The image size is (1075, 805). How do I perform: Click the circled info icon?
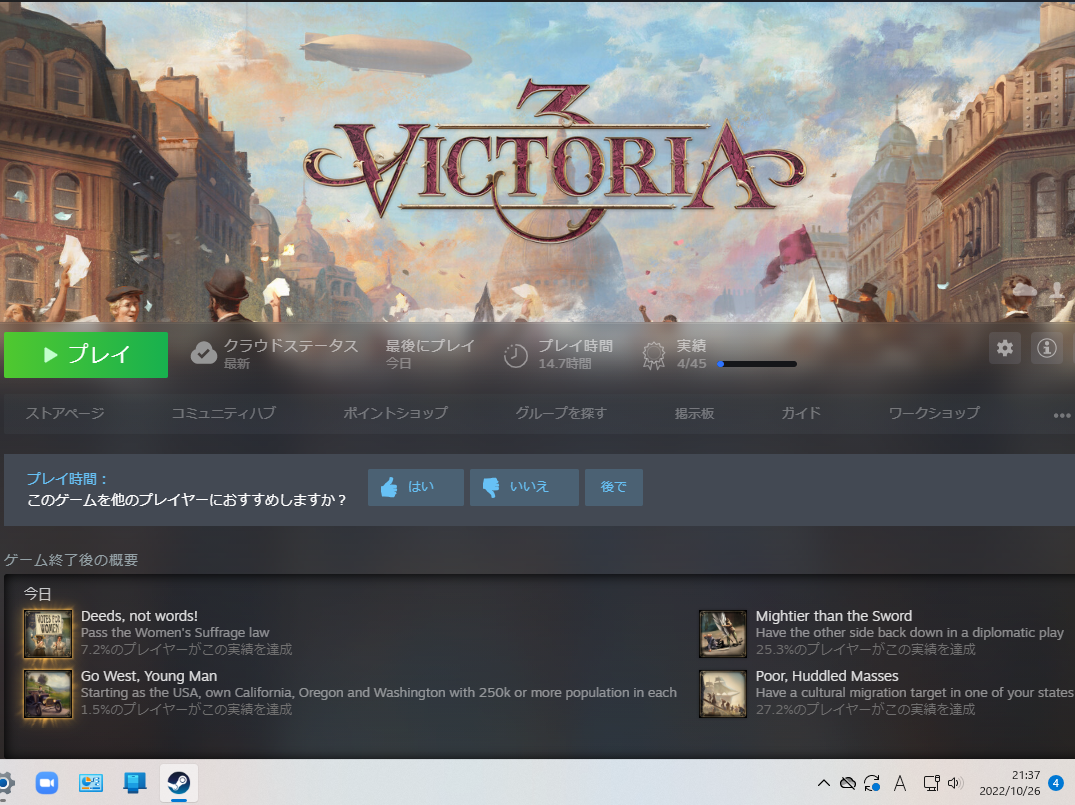click(1046, 348)
